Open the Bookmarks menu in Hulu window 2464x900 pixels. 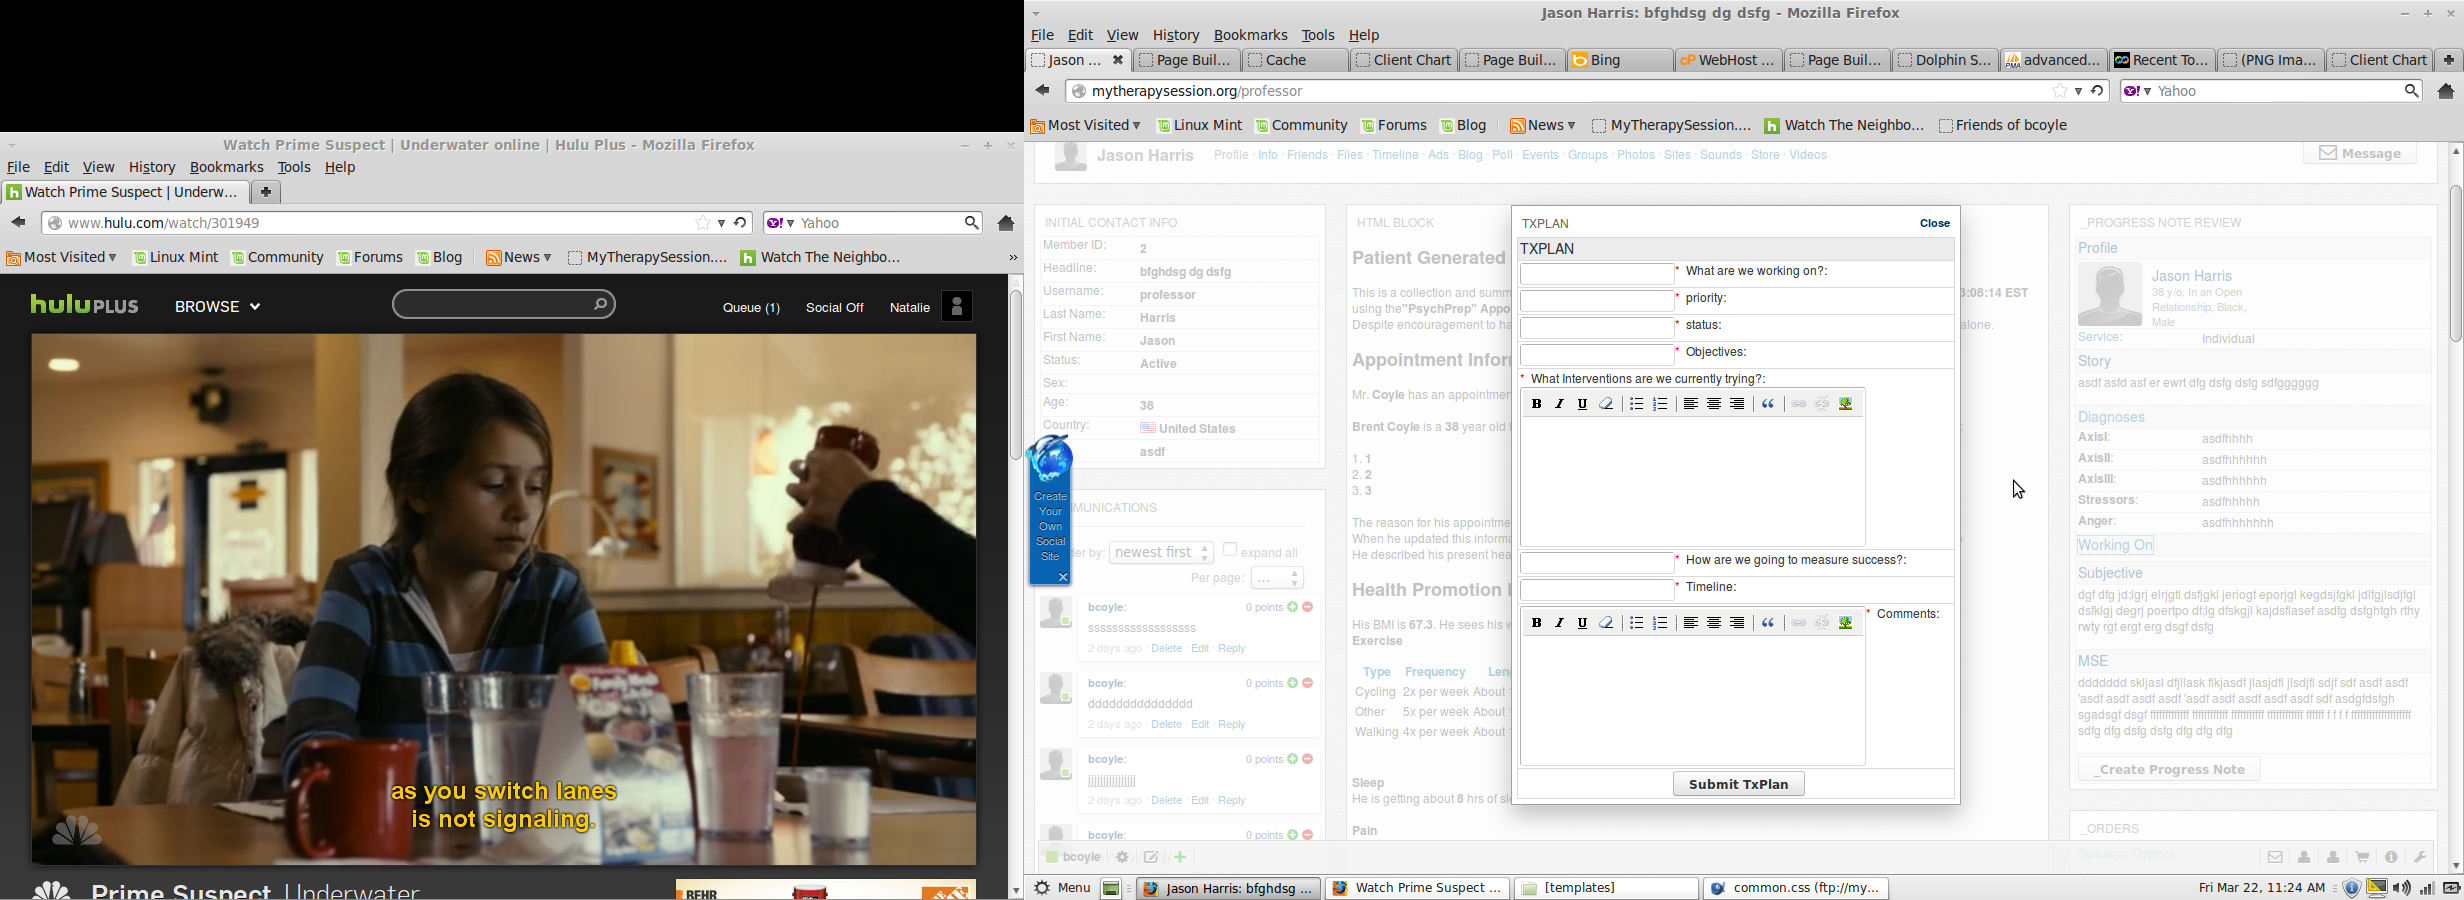click(x=226, y=168)
